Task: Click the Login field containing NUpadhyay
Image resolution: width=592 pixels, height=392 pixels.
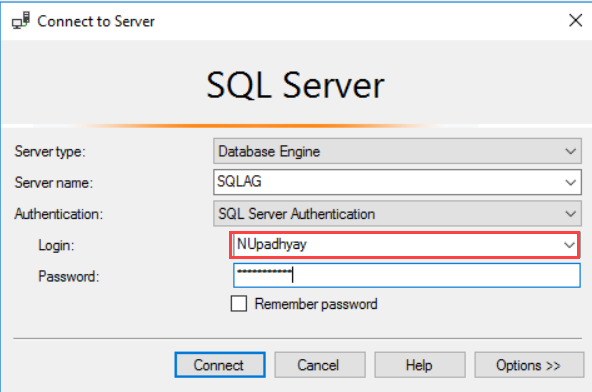Action: (x=404, y=245)
